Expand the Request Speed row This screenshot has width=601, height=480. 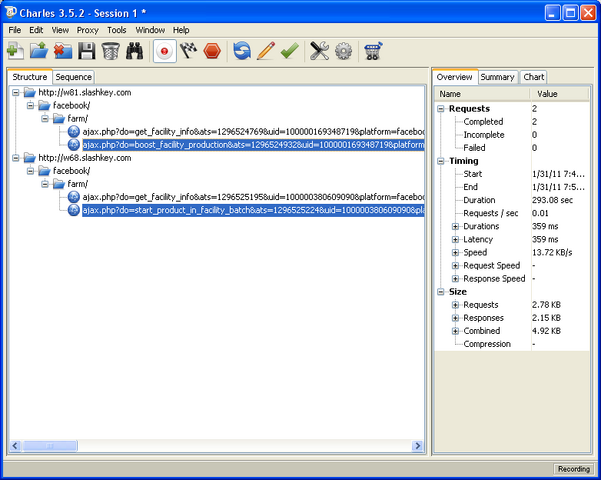tap(455, 265)
